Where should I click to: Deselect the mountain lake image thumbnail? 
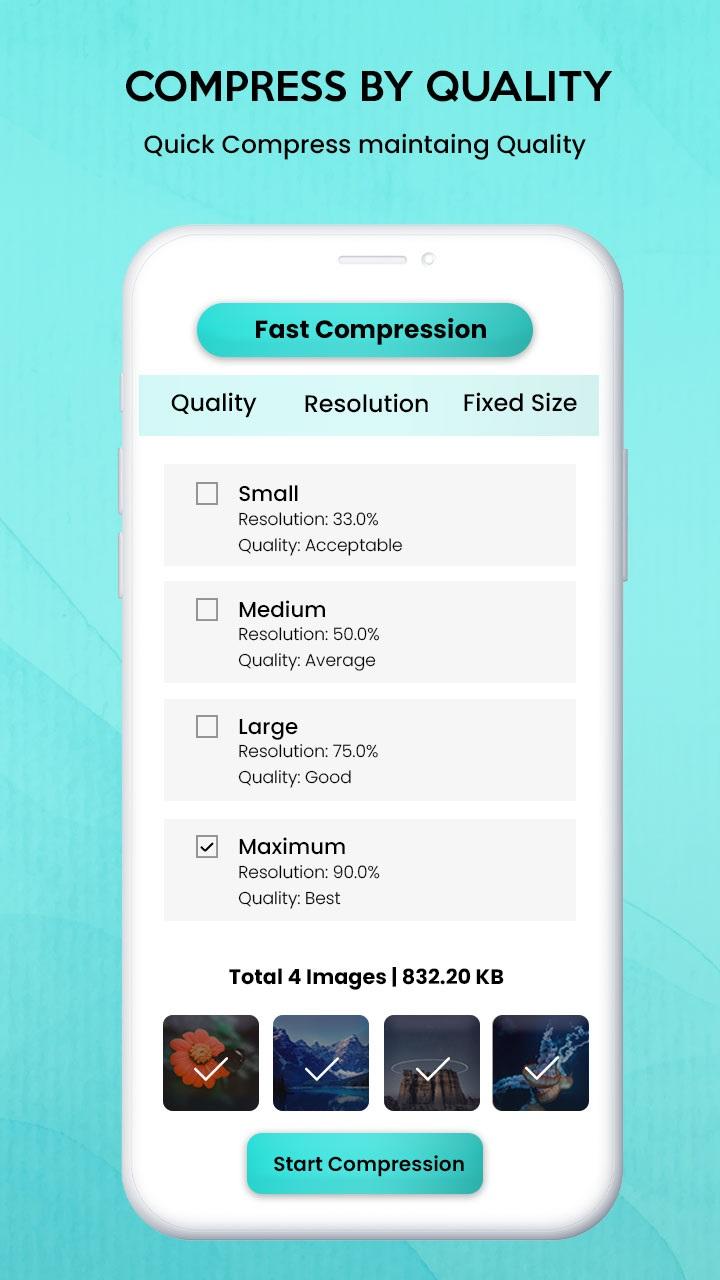321,1063
